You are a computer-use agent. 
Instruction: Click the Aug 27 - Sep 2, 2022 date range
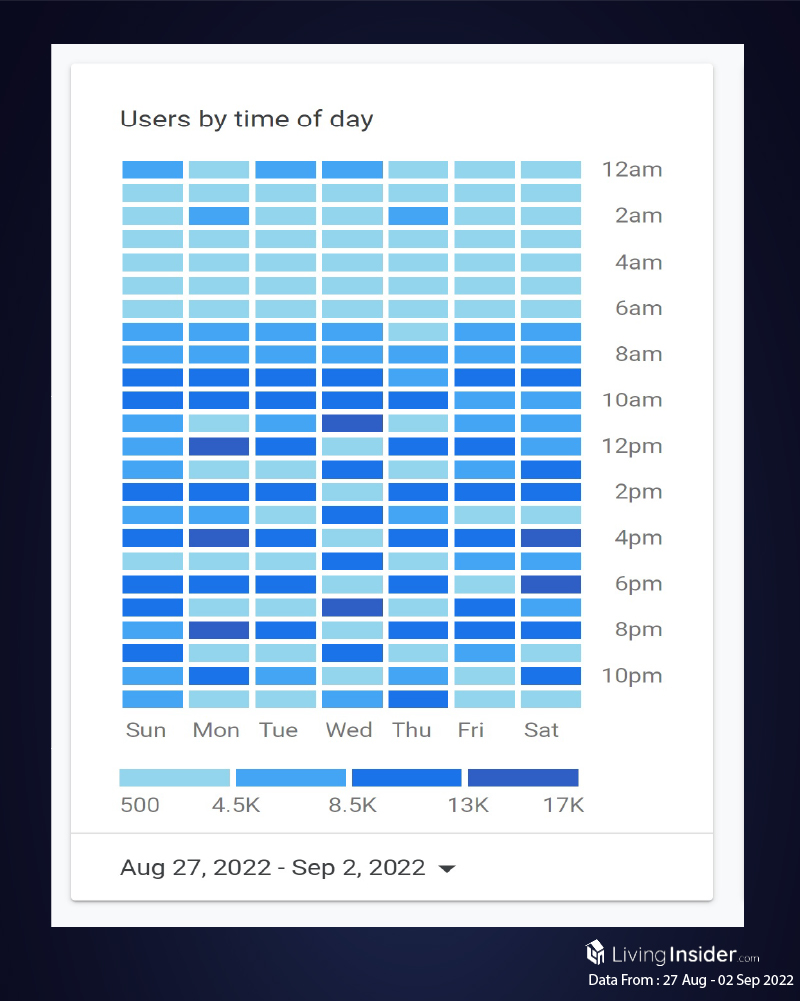[272, 868]
